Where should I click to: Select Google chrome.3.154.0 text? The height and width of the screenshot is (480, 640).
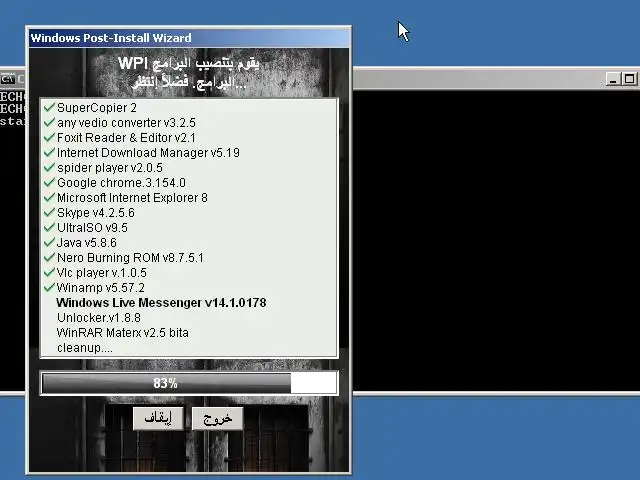click(121, 183)
